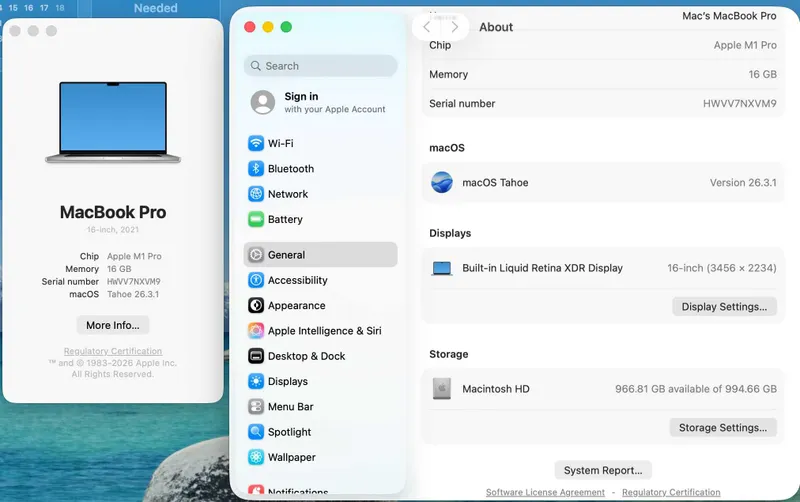Select the Bluetooth icon in sidebar
The height and width of the screenshot is (502, 800).
256,168
